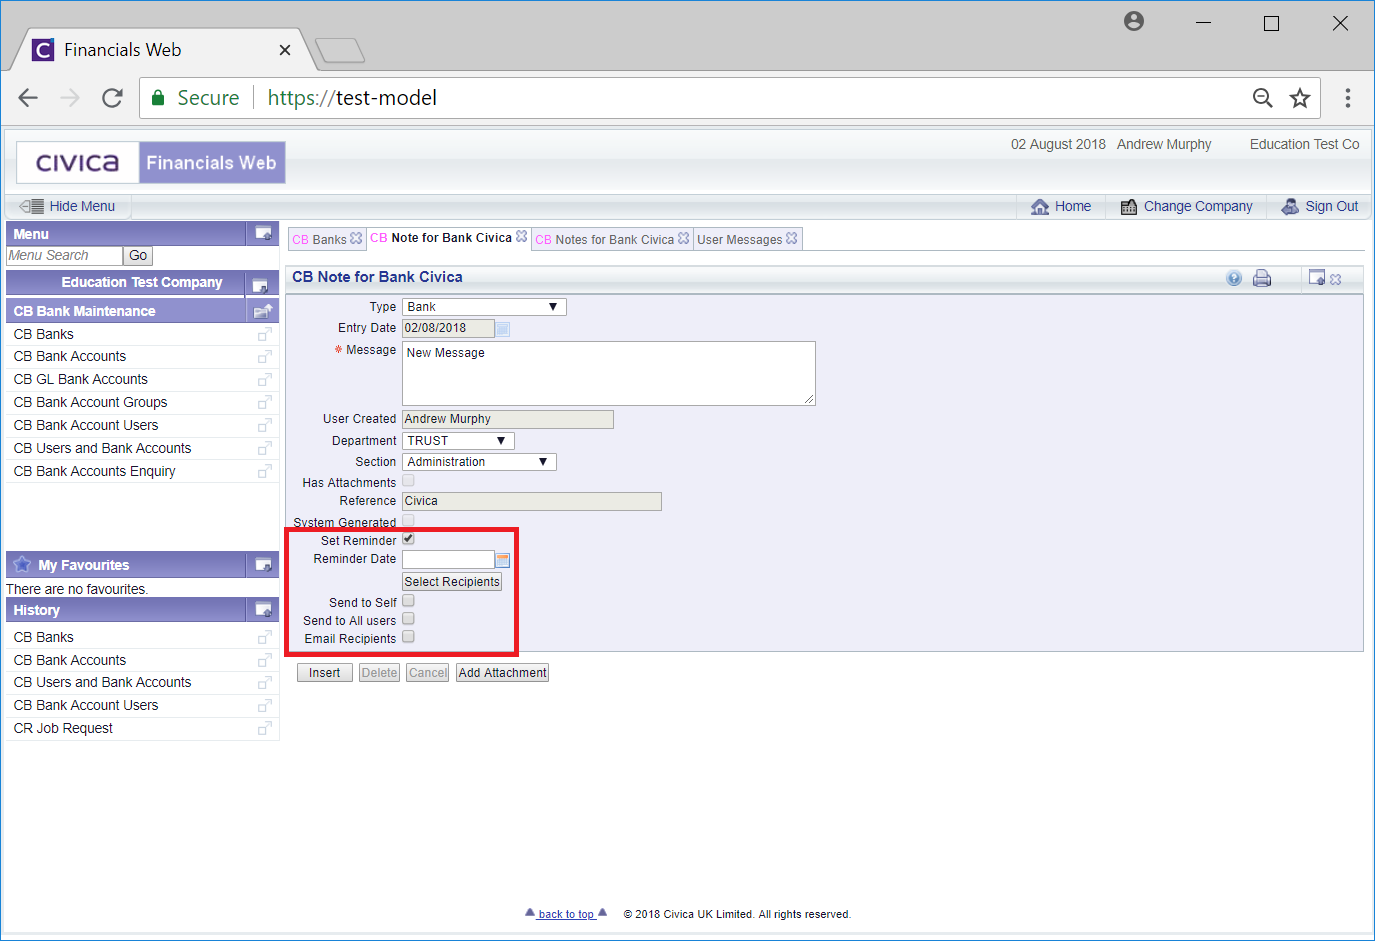Click the Cancel button
This screenshot has height=941, width=1375.
tap(428, 673)
